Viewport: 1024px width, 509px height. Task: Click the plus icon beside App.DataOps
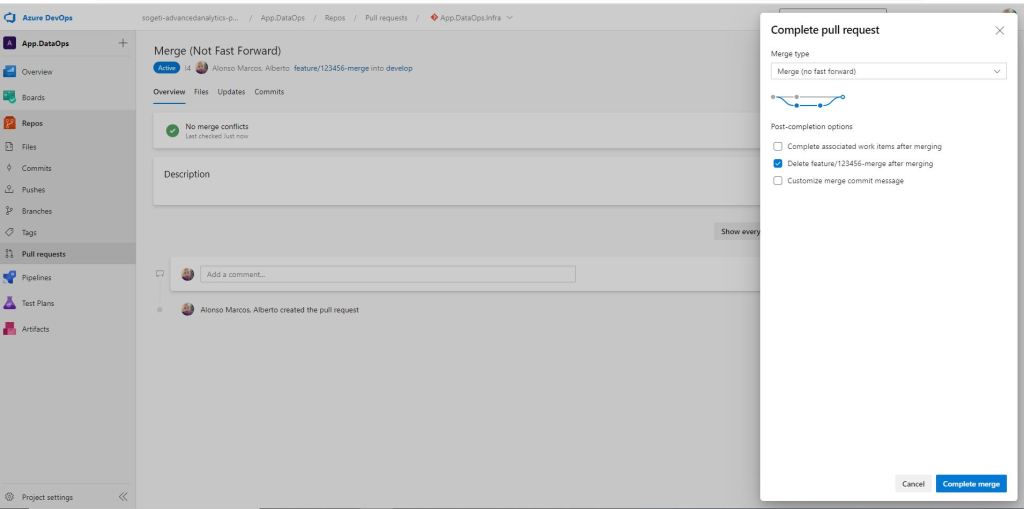click(123, 43)
